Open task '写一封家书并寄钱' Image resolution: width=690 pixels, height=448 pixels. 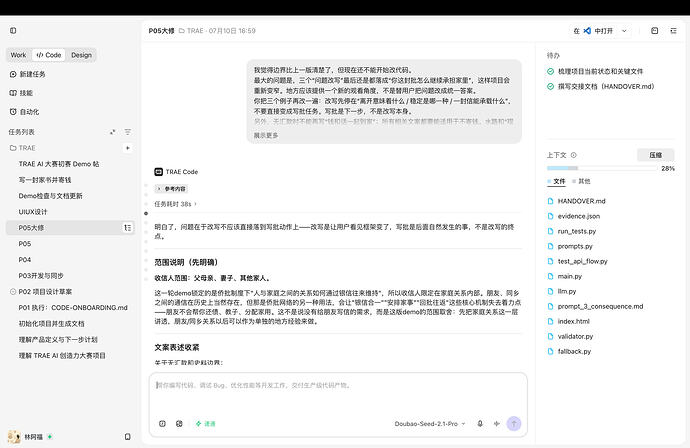click(x=45, y=180)
